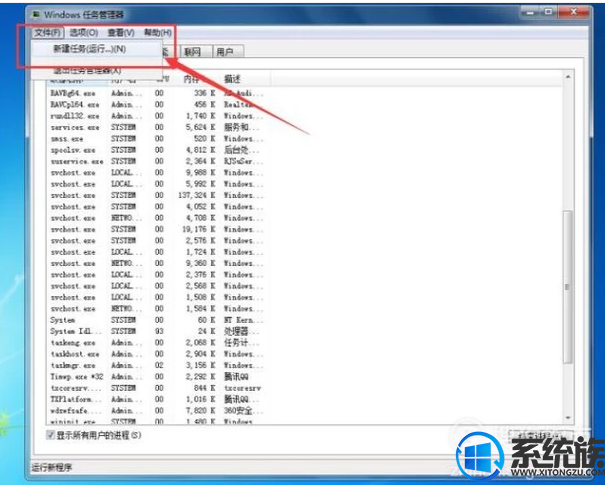Select the TXPlatform... process

point(157,399)
